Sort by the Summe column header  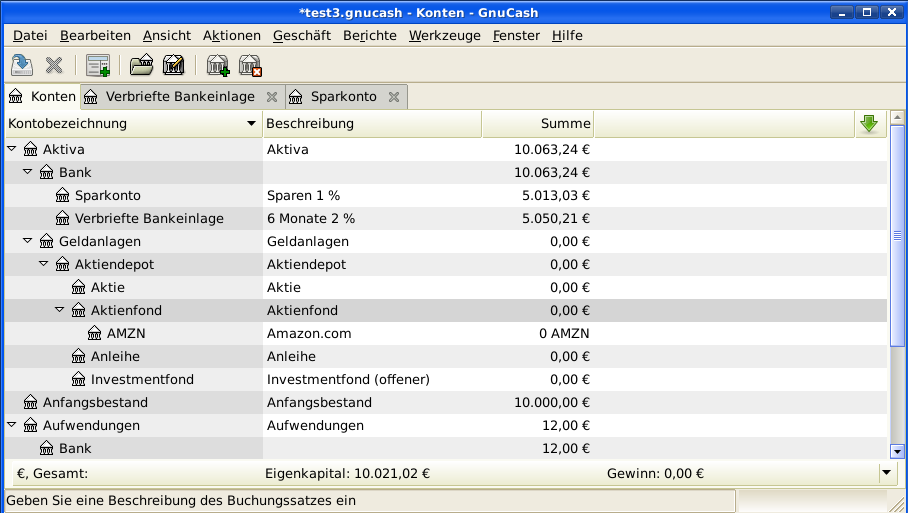[537, 124]
